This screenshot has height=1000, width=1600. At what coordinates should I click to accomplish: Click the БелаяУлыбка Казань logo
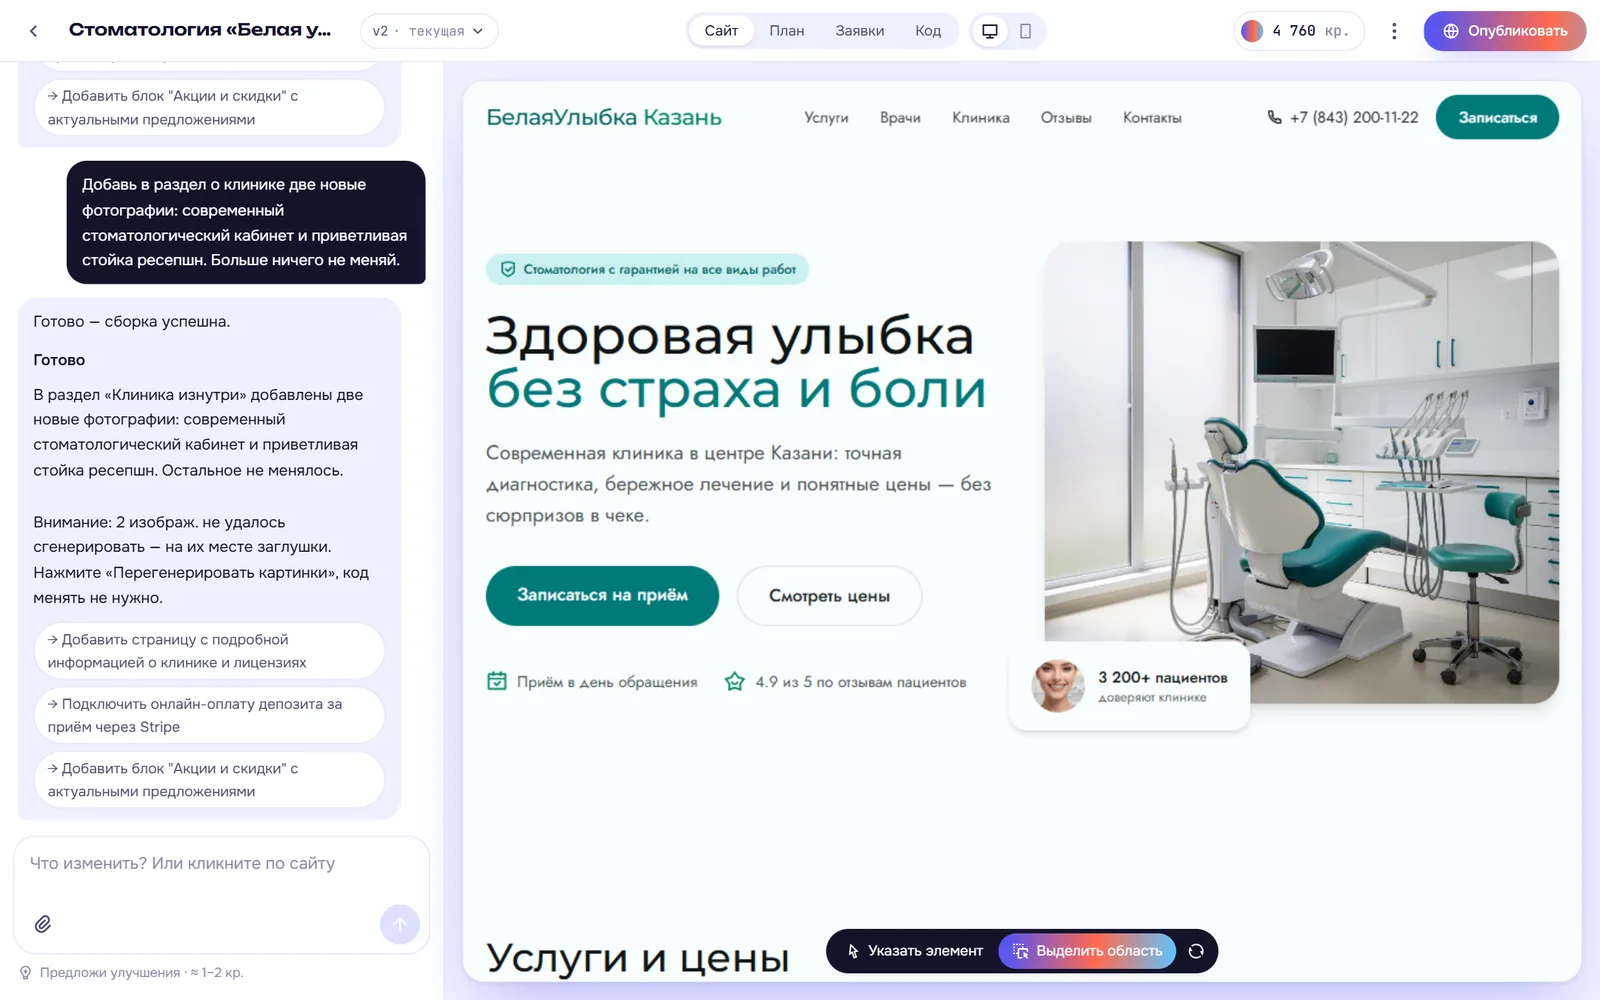point(604,117)
